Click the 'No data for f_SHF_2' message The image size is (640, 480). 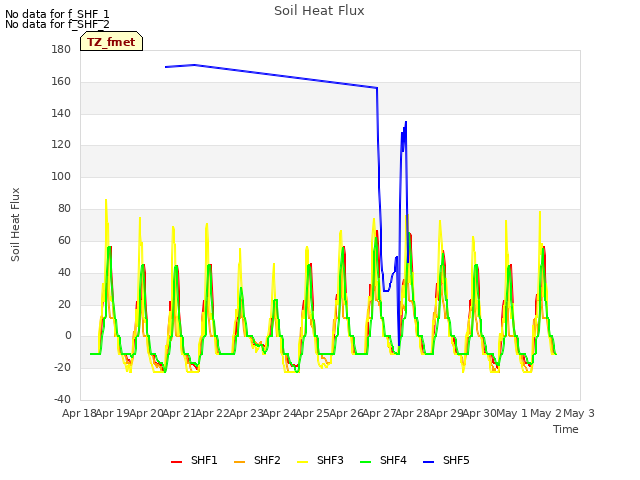click(x=57, y=24)
